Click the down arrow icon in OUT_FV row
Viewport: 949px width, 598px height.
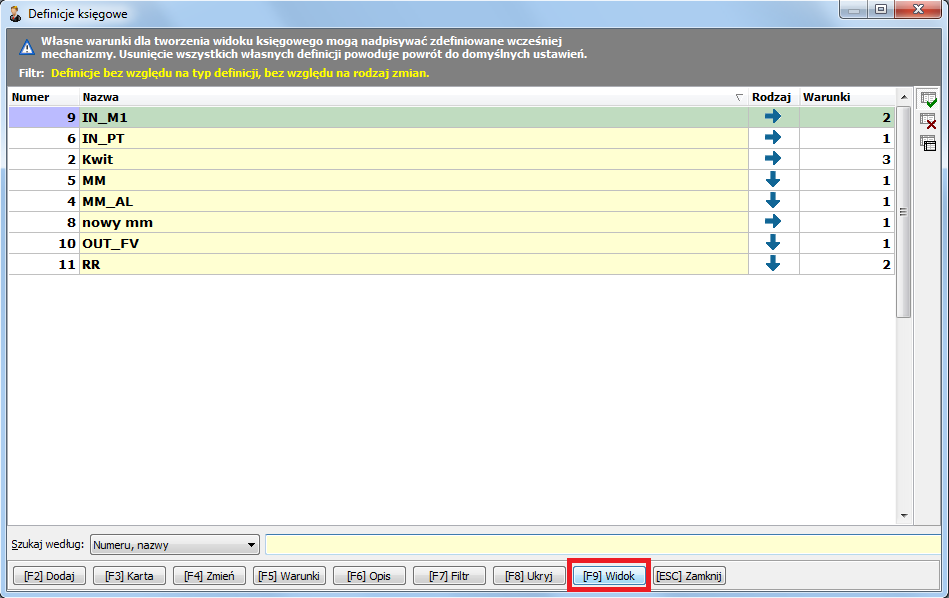(773, 242)
